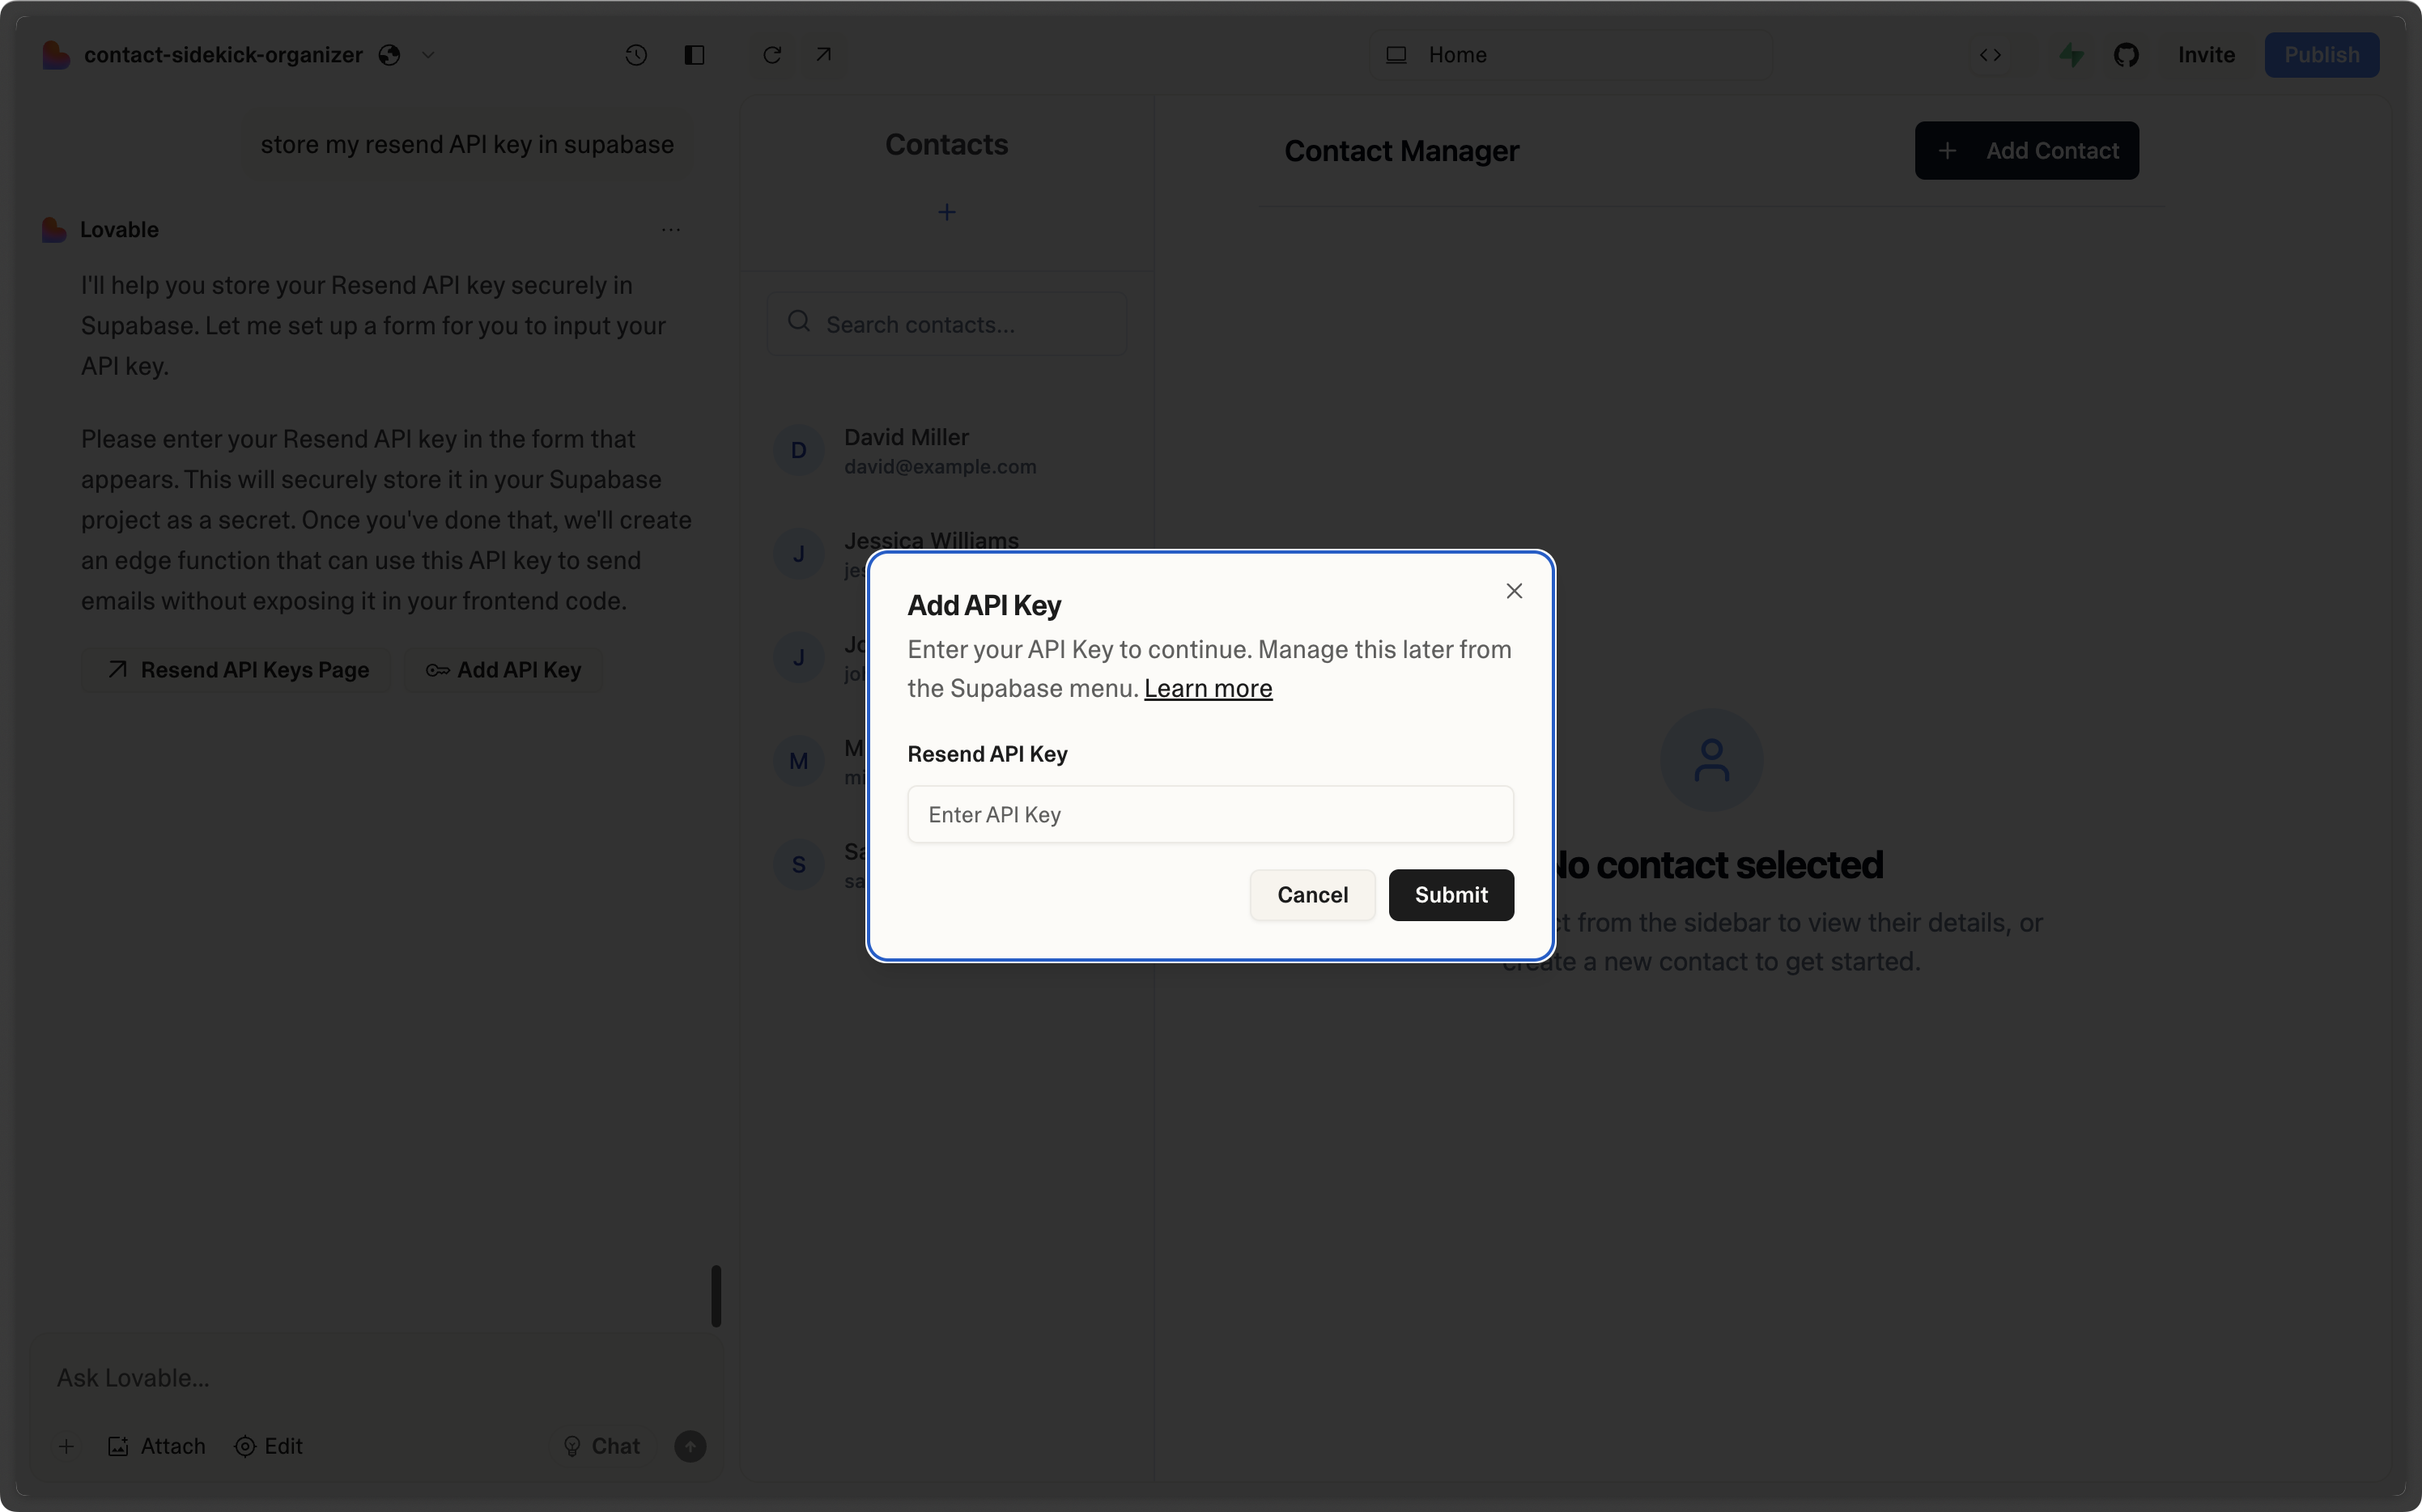Open preview in new tab arrow
2422x1512 pixels.
(x=823, y=54)
